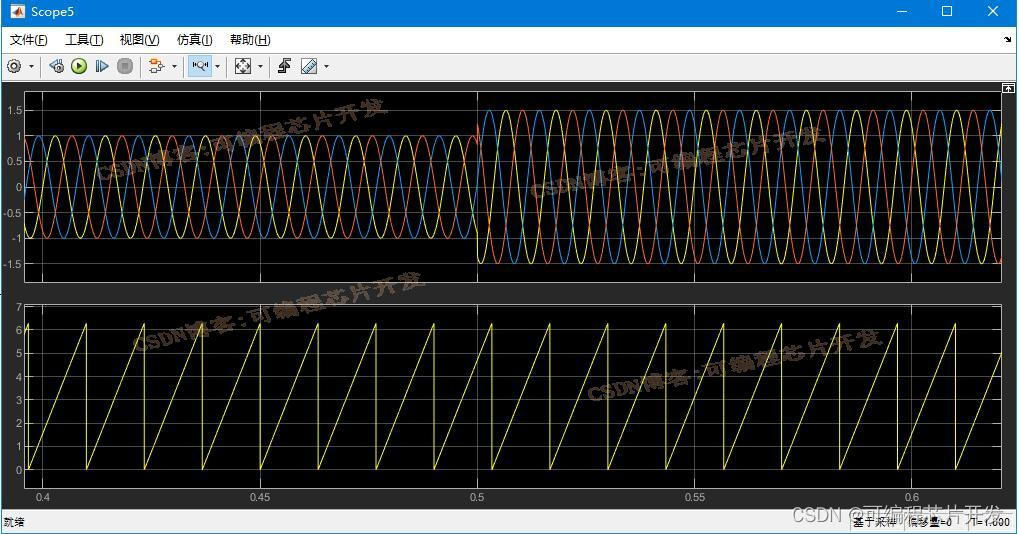1019x534 pixels.
Task: Toggle the cursor measurements ruler tool
Action: point(309,66)
